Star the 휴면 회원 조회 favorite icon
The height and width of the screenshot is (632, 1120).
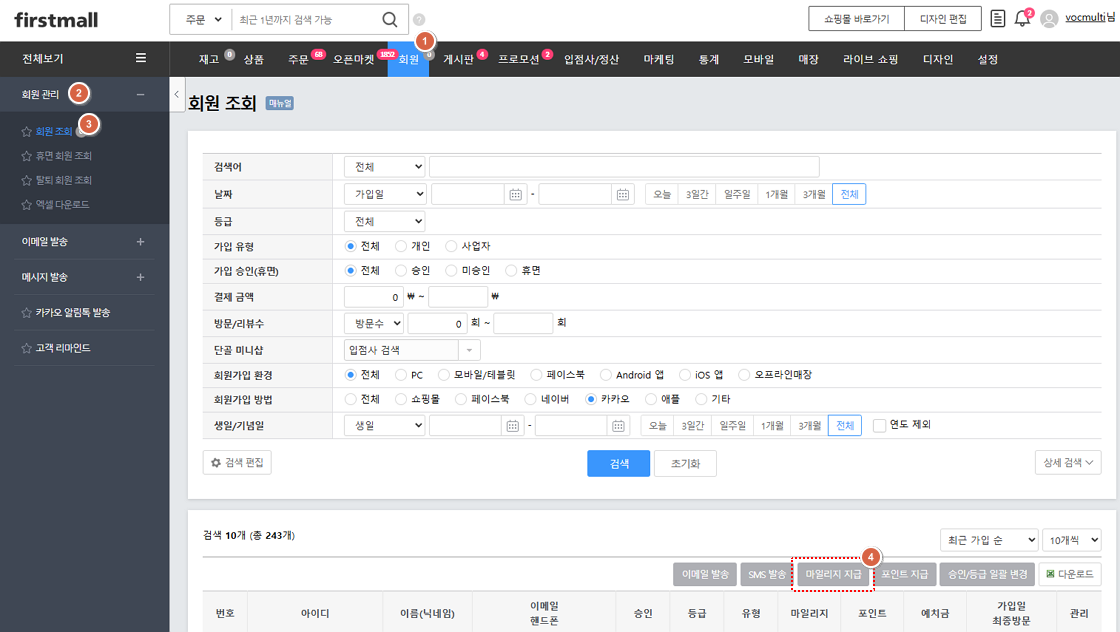click(26, 156)
